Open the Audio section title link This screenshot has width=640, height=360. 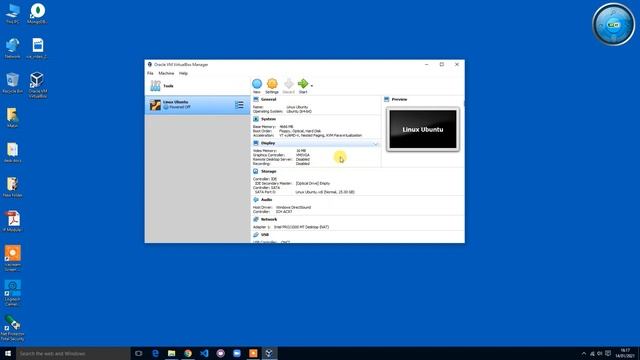pos(267,200)
